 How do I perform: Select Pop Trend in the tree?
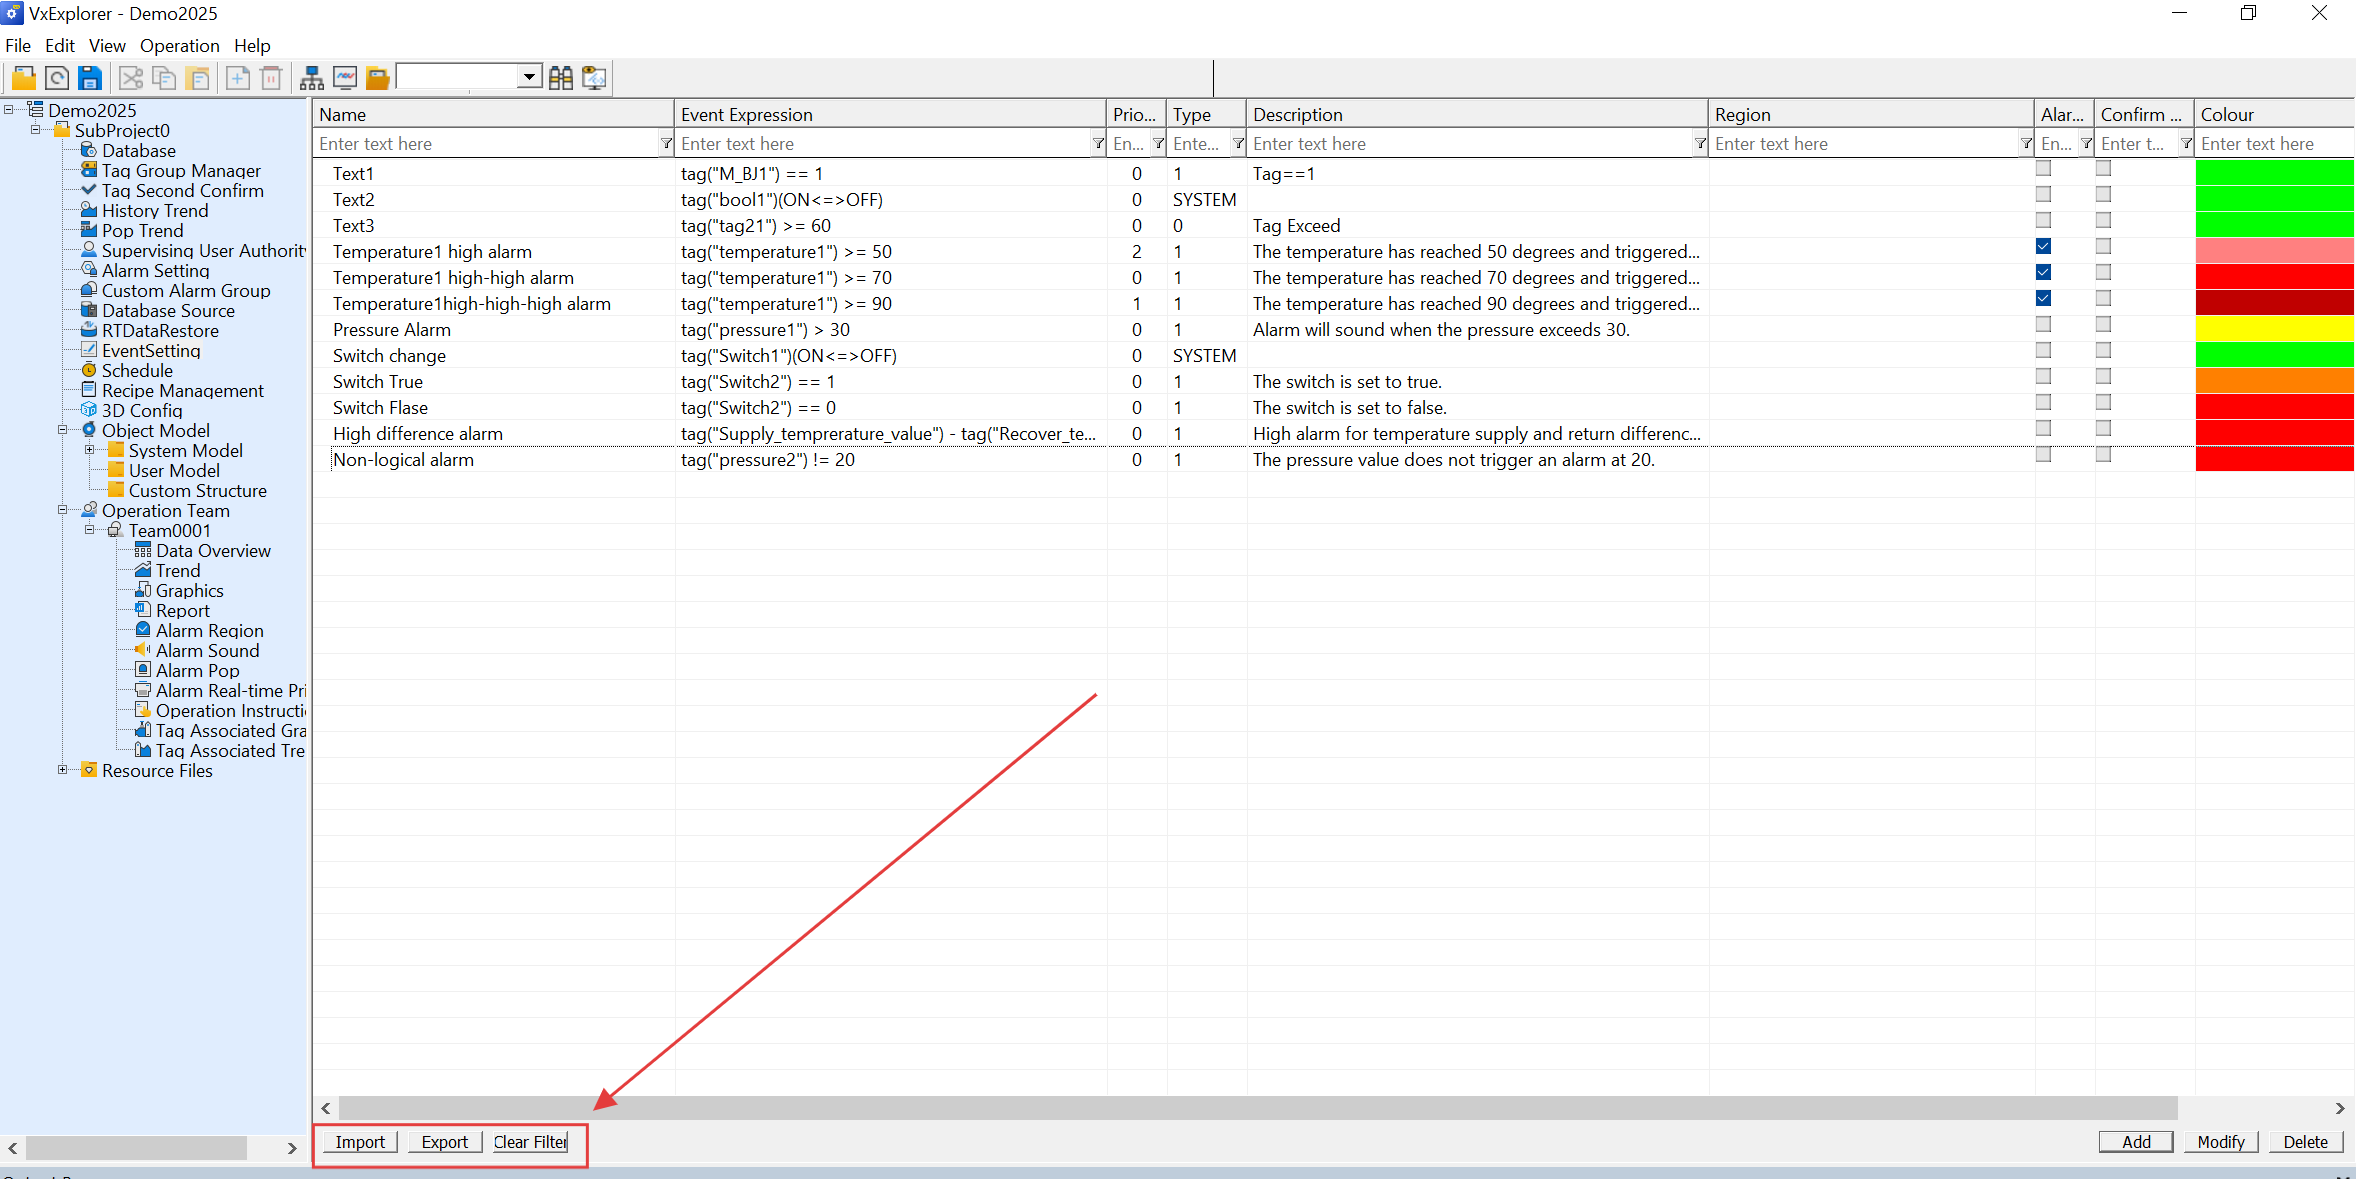(142, 231)
